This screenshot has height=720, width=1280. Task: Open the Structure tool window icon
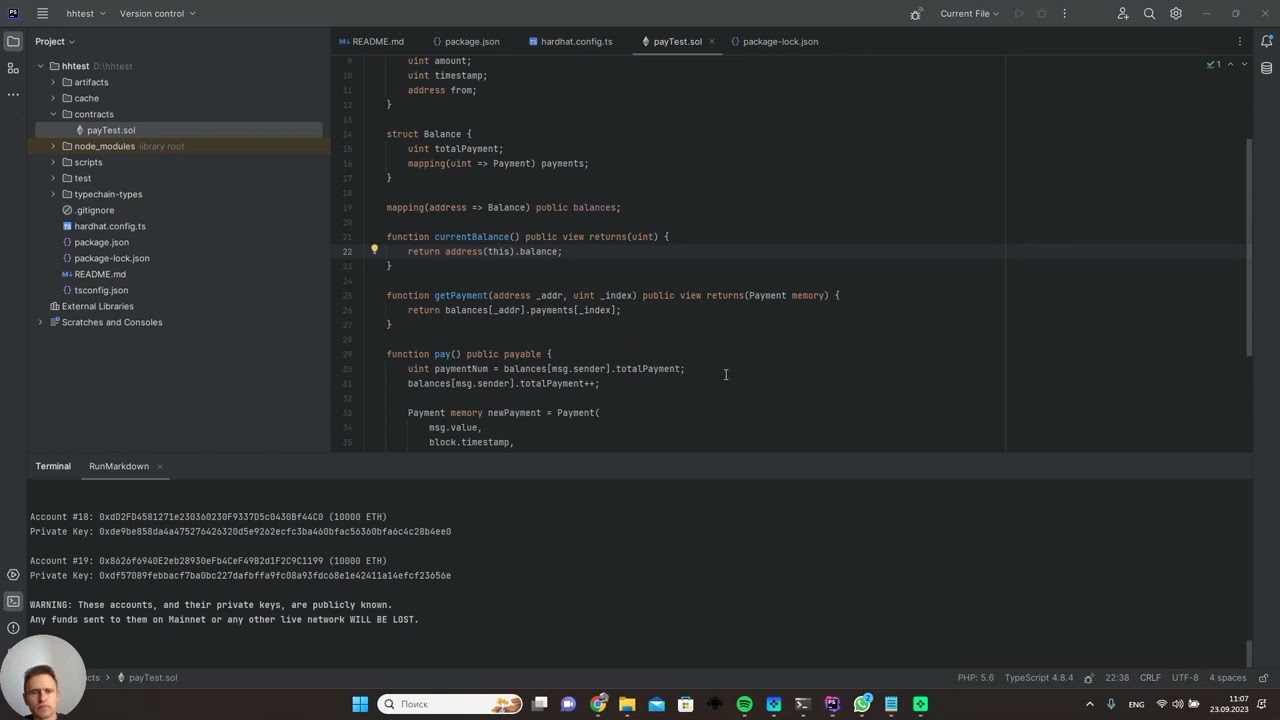13,68
